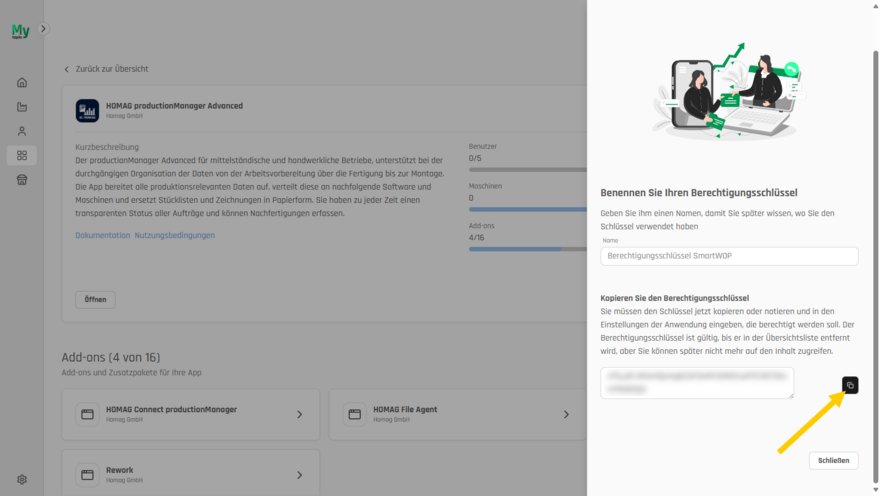Click the 'Kurzbeschreibung' label
Image resolution: width=880 pixels, height=496 pixels.
coord(107,147)
